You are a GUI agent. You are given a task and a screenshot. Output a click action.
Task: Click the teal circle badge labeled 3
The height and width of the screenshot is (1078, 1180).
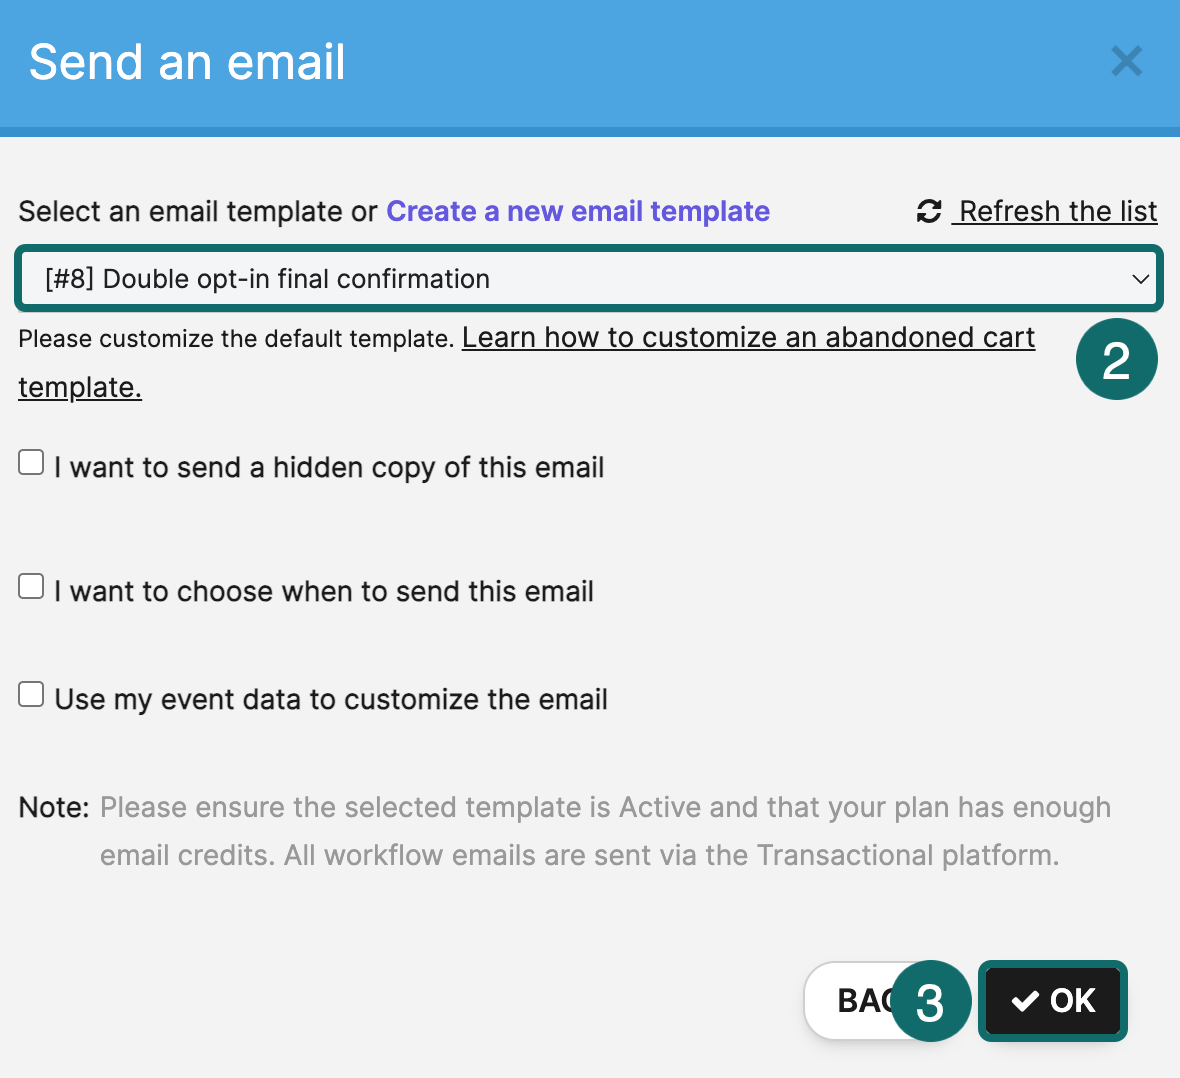[x=931, y=1000]
